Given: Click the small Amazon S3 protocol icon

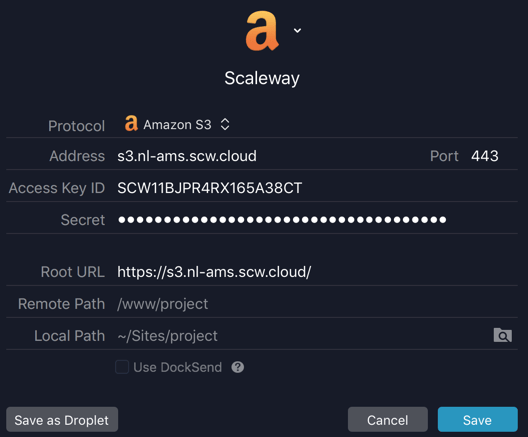Looking at the screenshot, I should 131,123.
